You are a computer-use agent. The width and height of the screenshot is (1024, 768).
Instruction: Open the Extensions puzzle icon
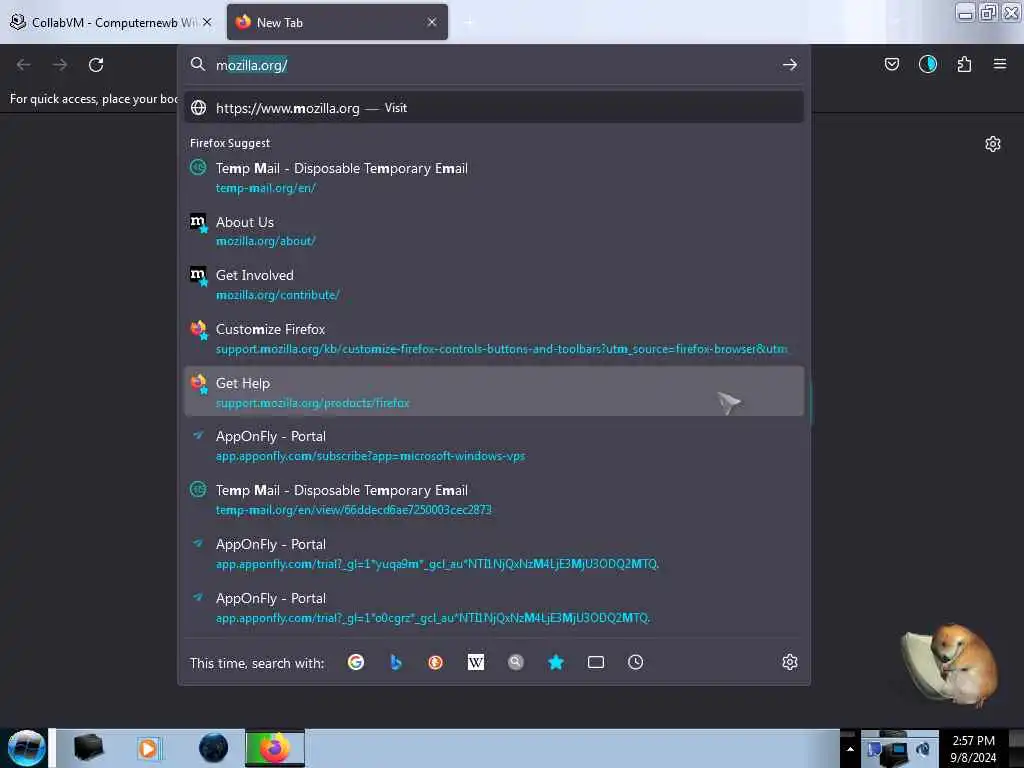click(964, 64)
